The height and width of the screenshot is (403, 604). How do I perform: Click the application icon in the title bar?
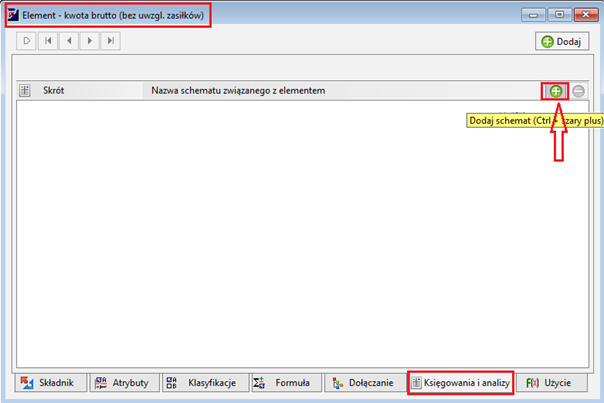coord(13,15)
